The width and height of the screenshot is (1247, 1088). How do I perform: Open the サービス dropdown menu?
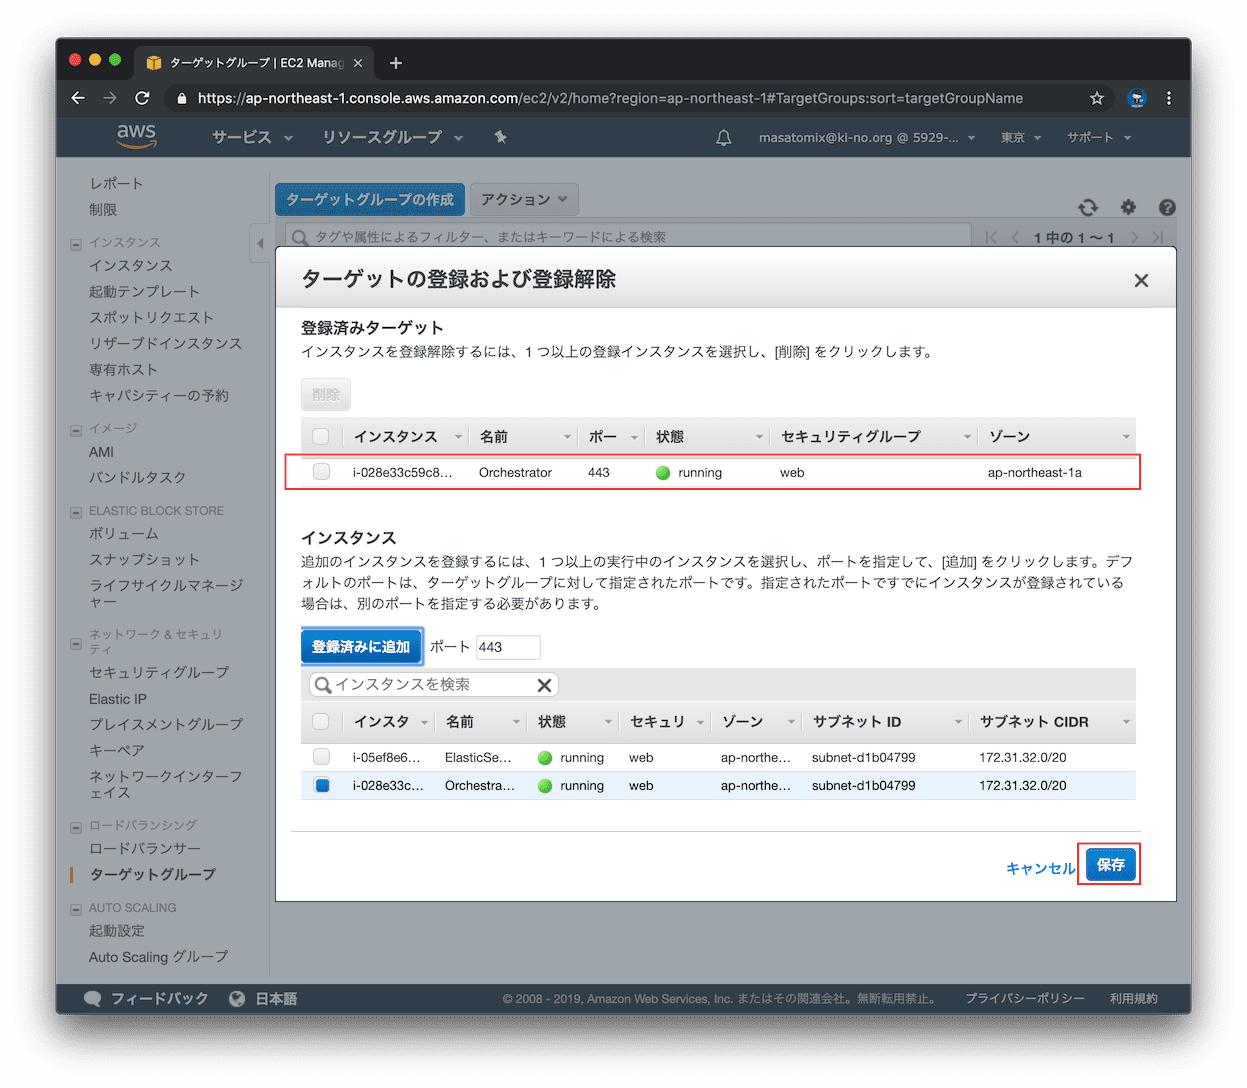coord(252,137)
